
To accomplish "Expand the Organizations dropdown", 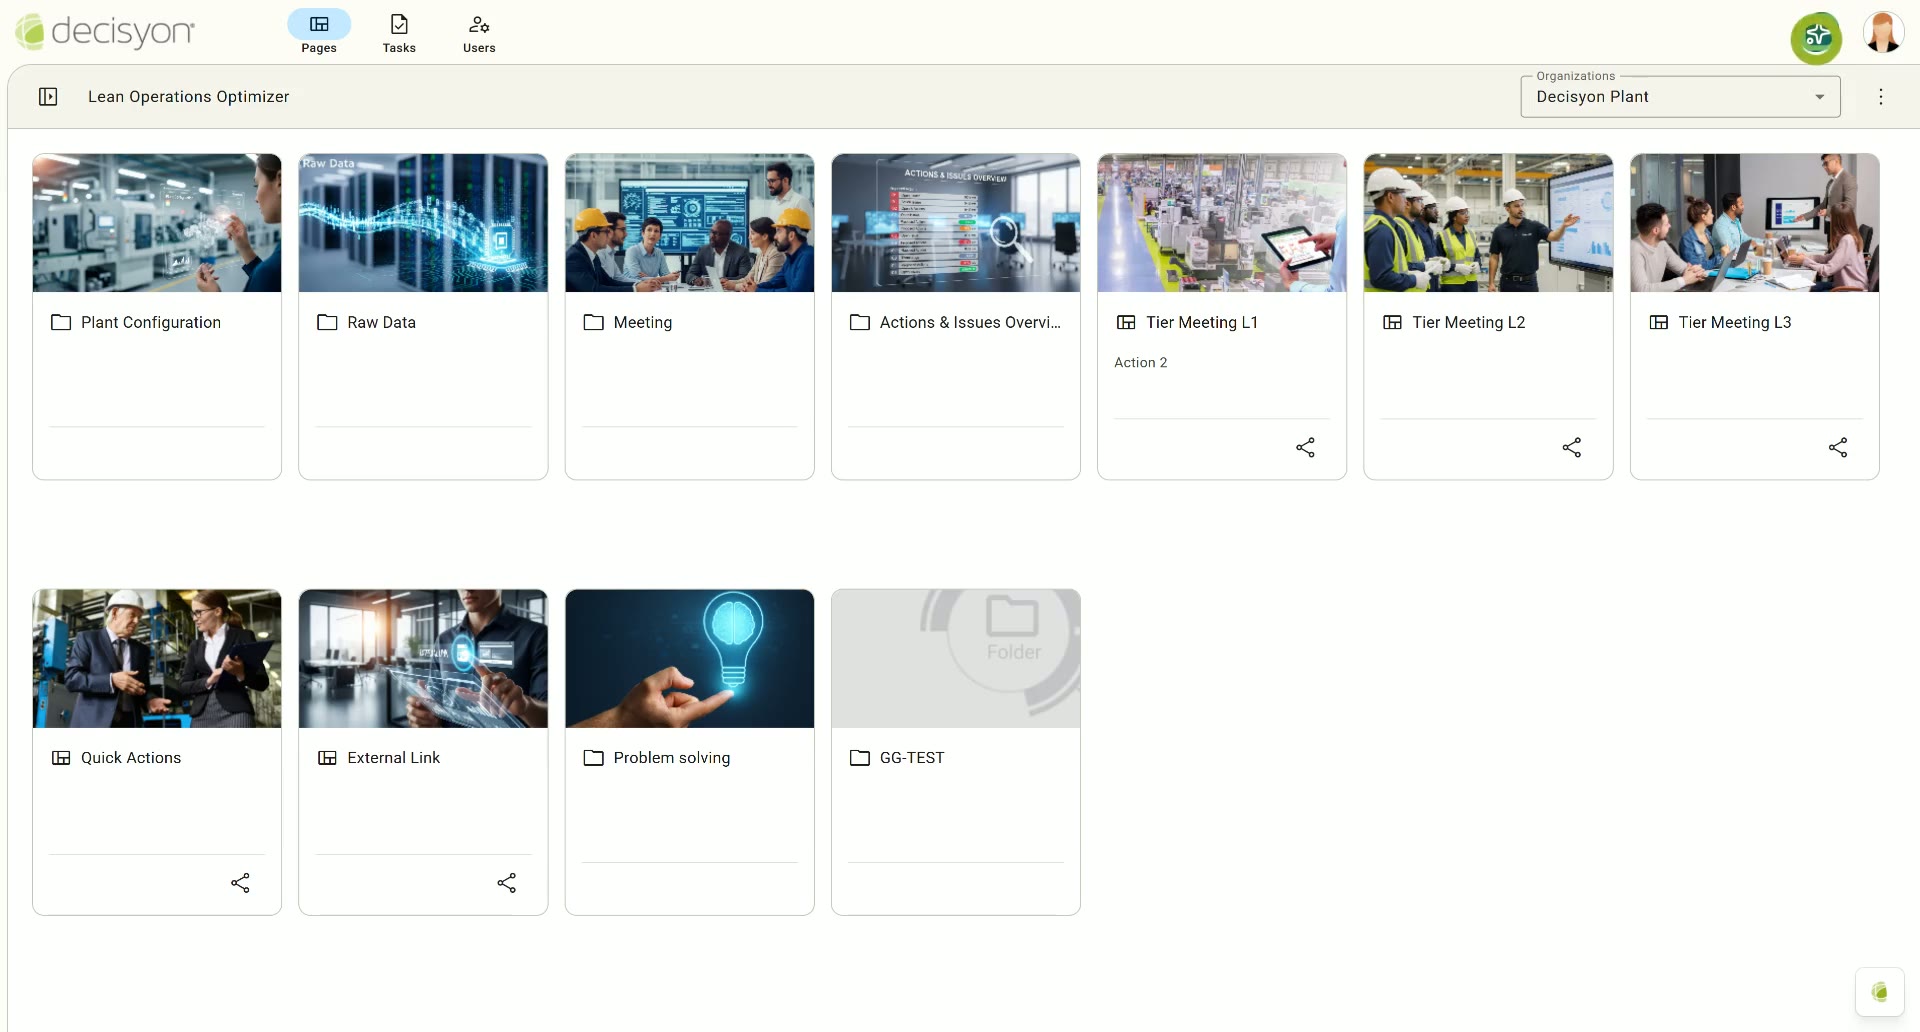I will tap(1680, 97).
